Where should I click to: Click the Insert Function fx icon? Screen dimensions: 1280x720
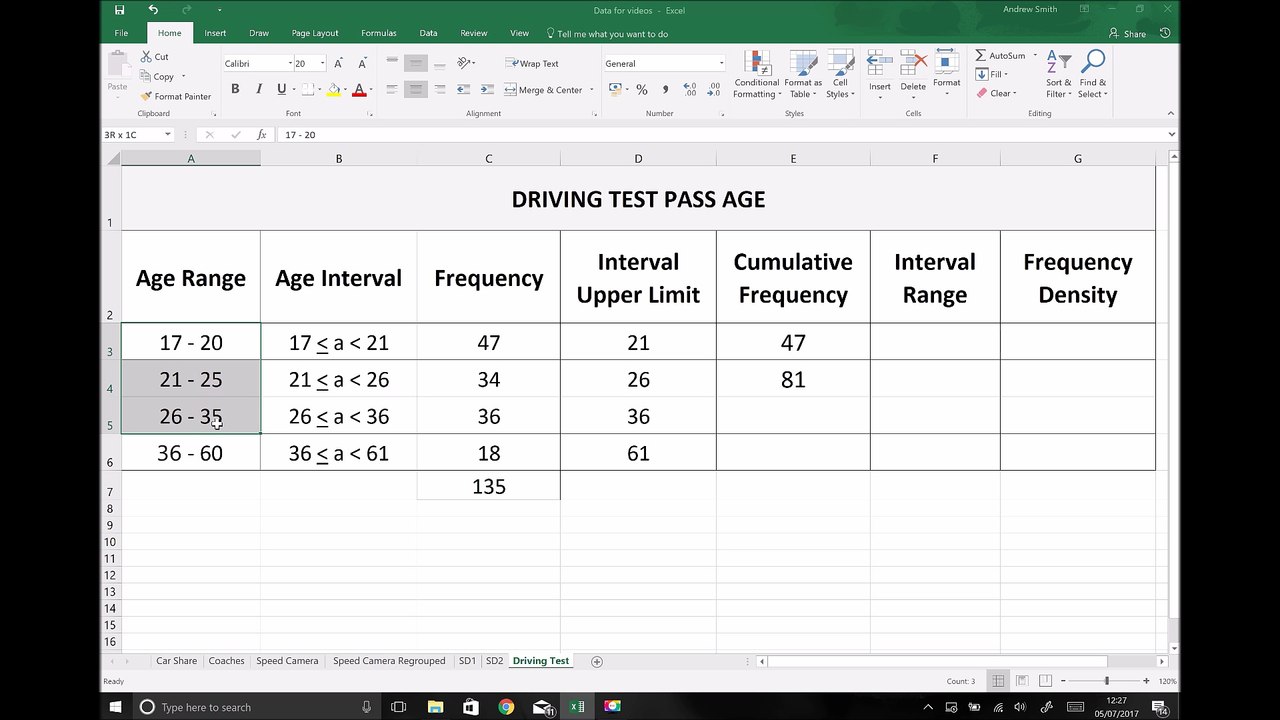coord(262,134)
